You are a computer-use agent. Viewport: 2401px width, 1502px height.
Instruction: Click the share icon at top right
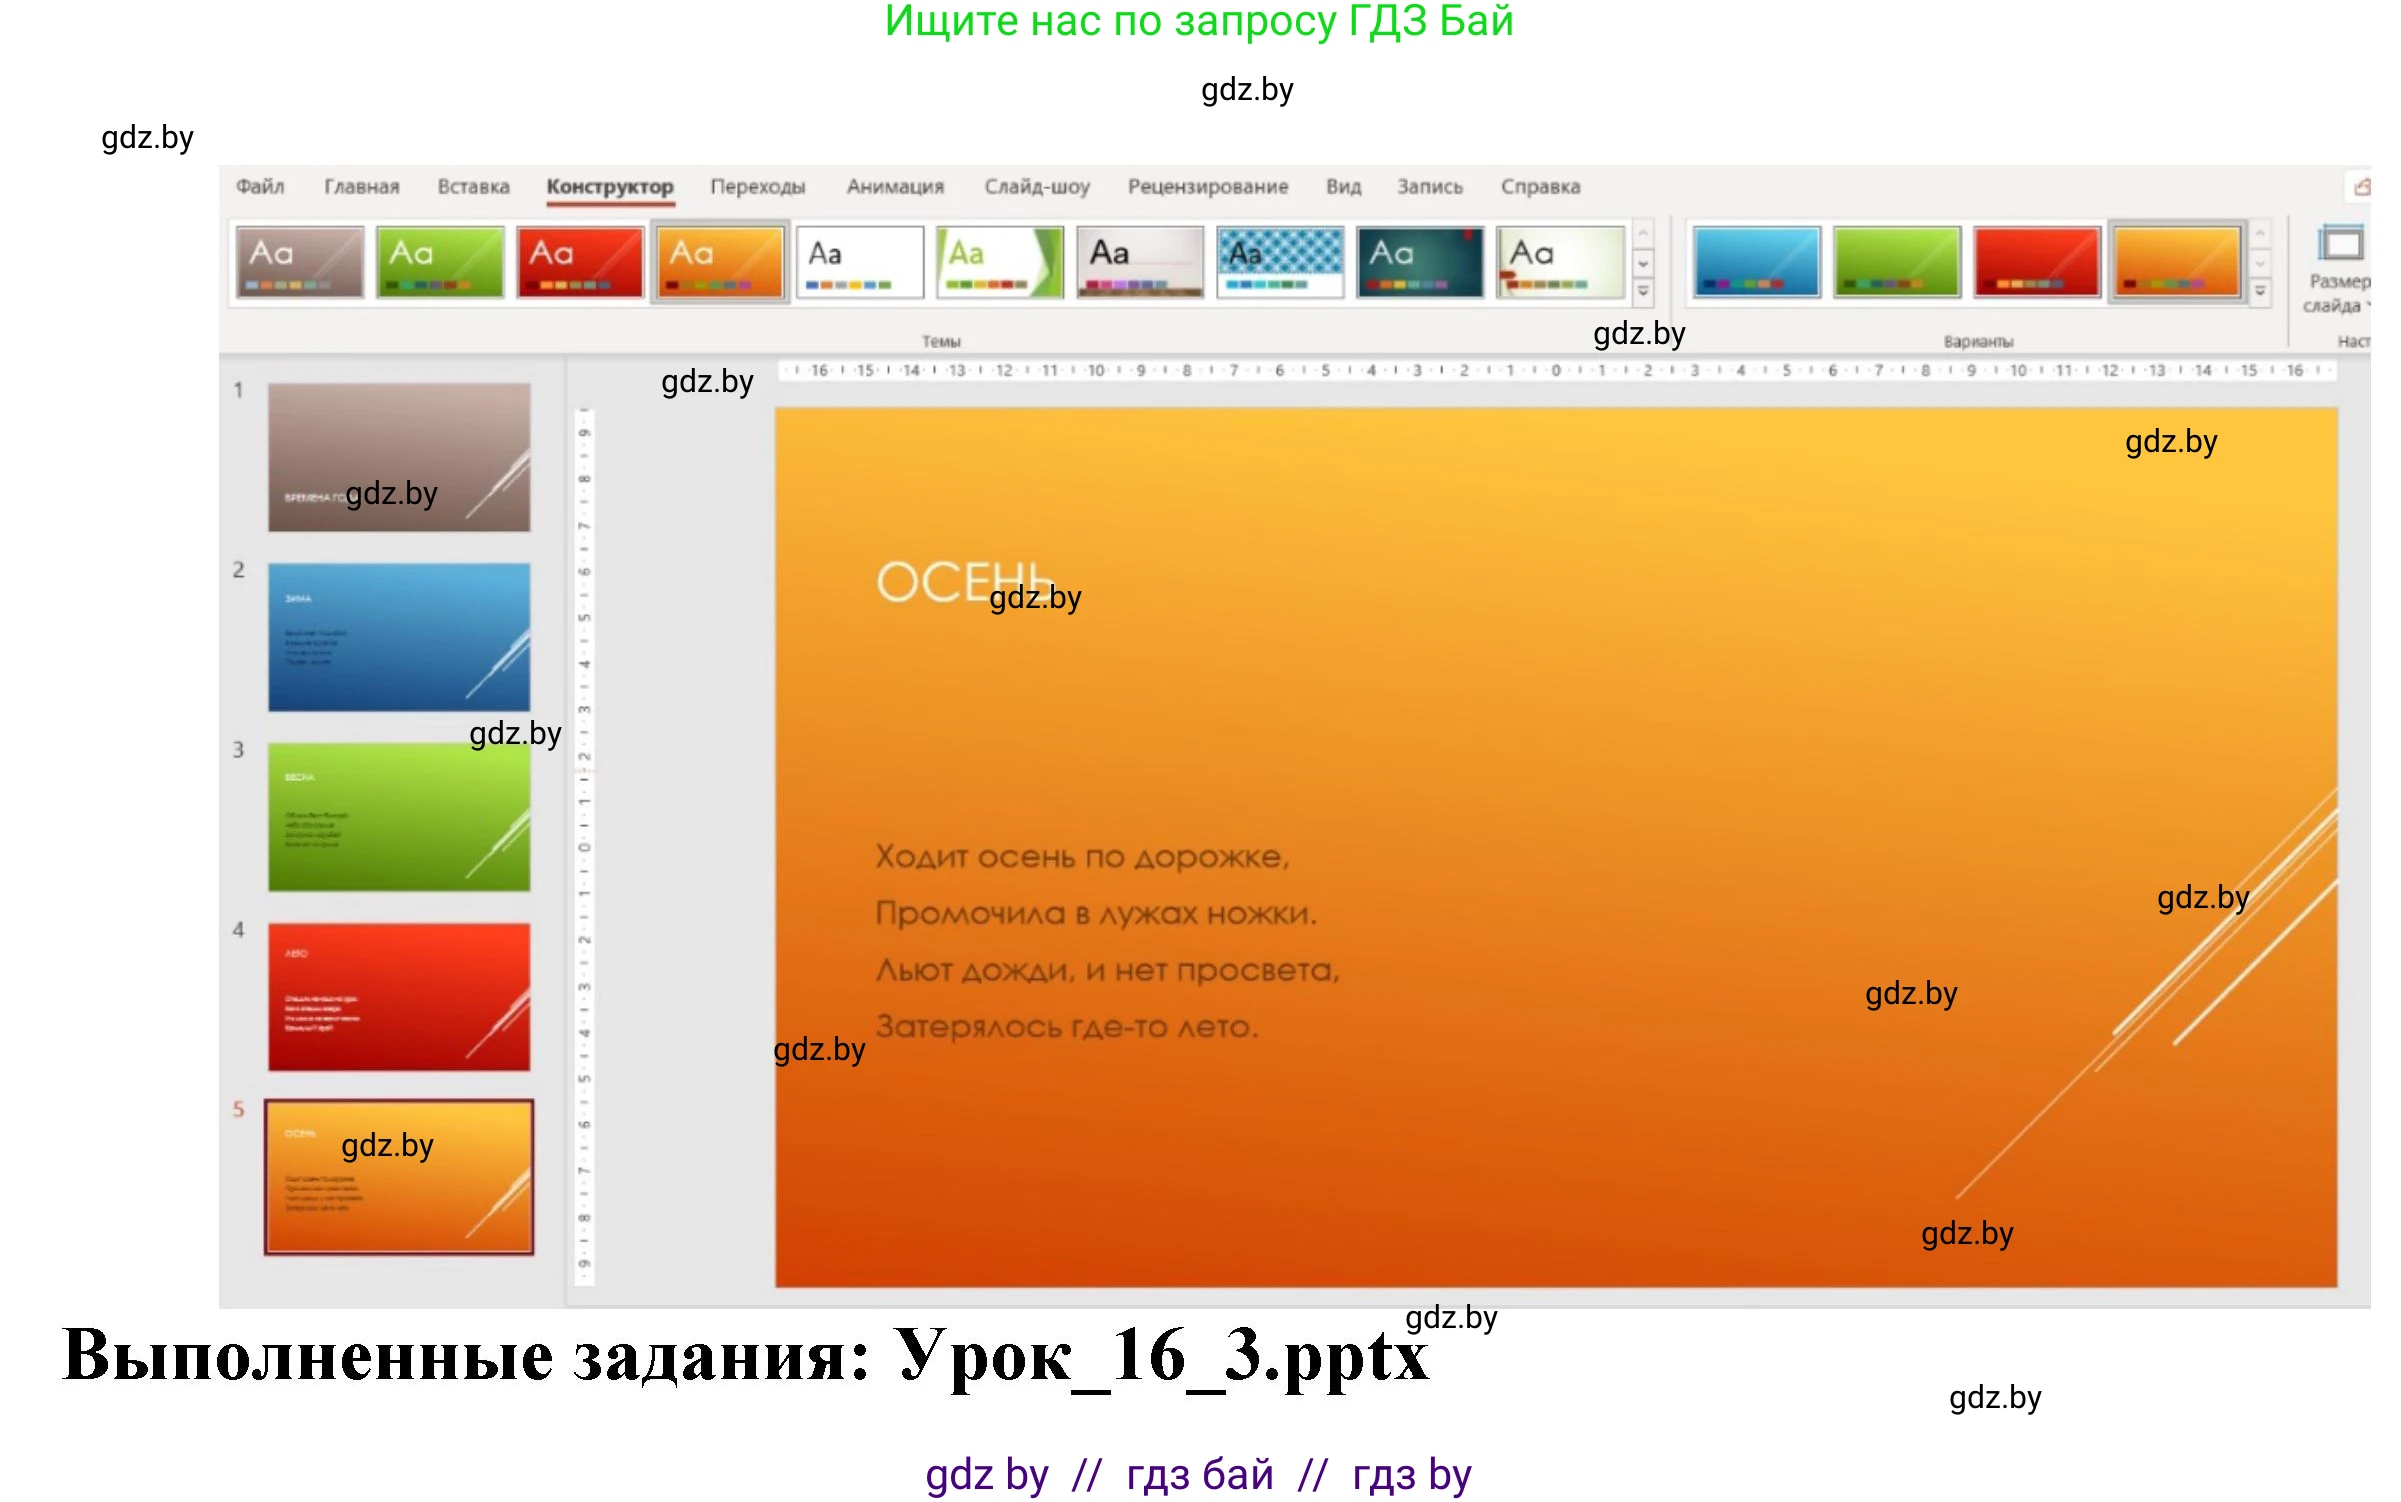point(2361,187)
